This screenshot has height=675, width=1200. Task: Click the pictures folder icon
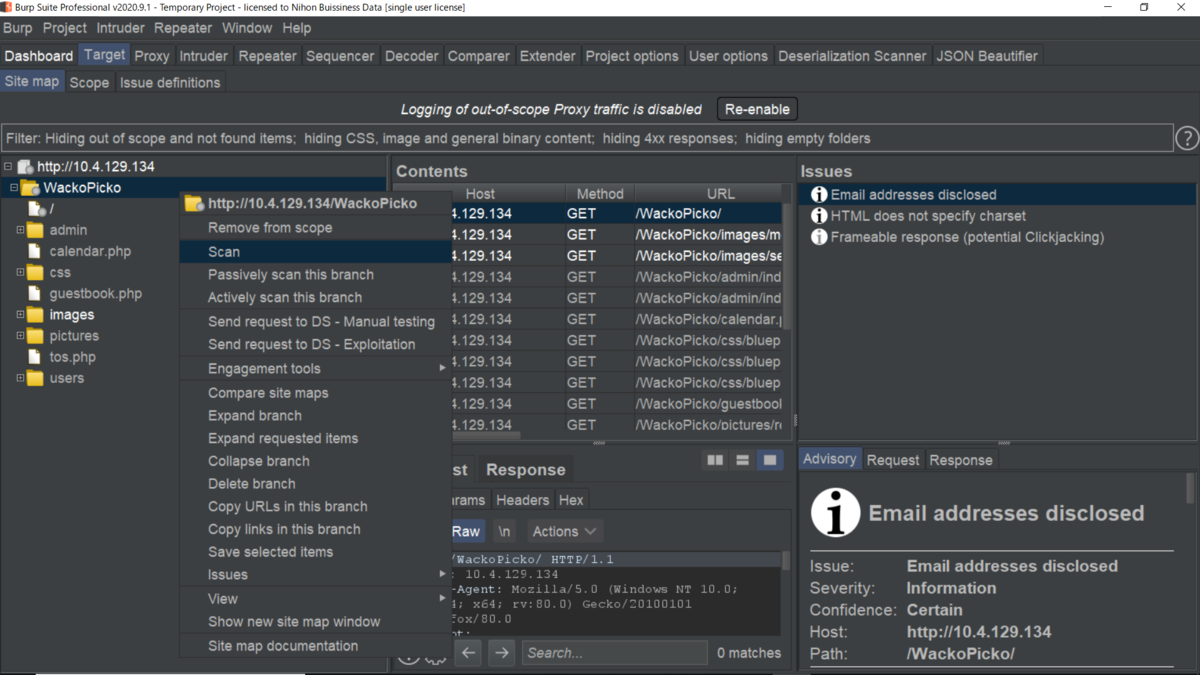[35, 336]
